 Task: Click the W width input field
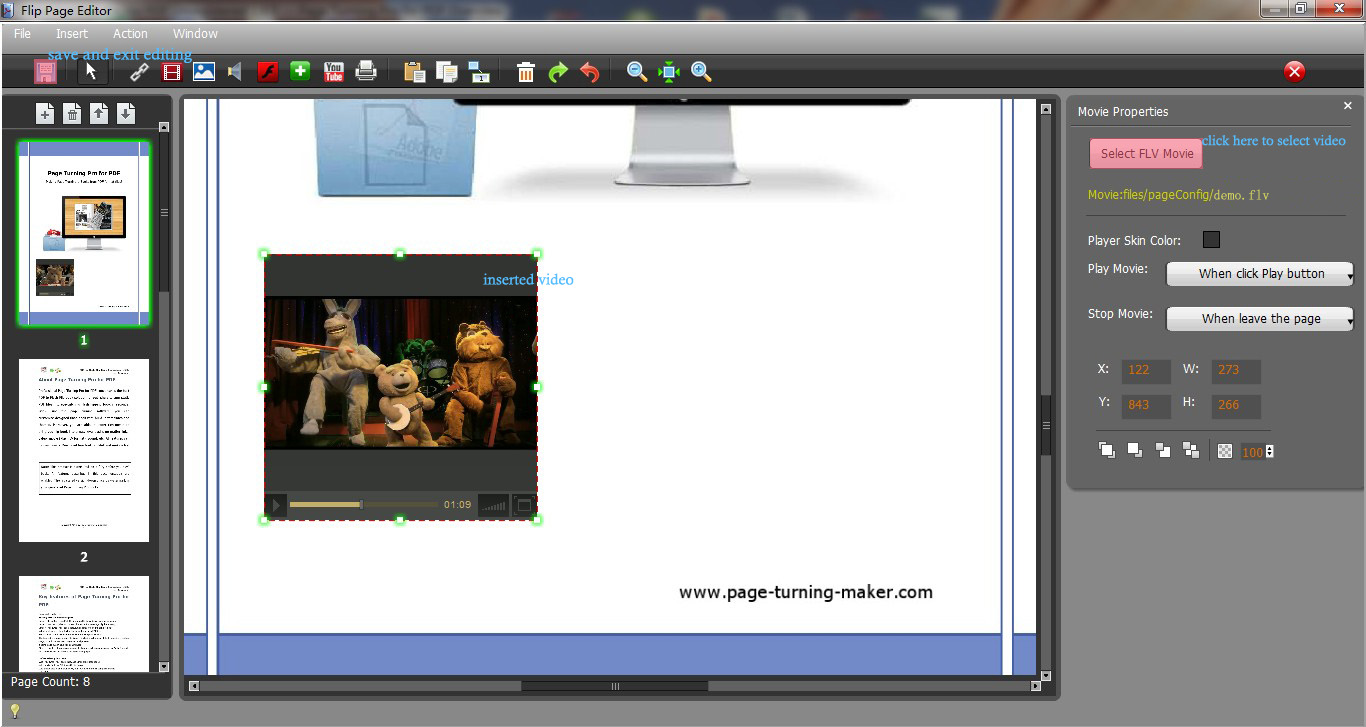click(x=1236, y=370)
